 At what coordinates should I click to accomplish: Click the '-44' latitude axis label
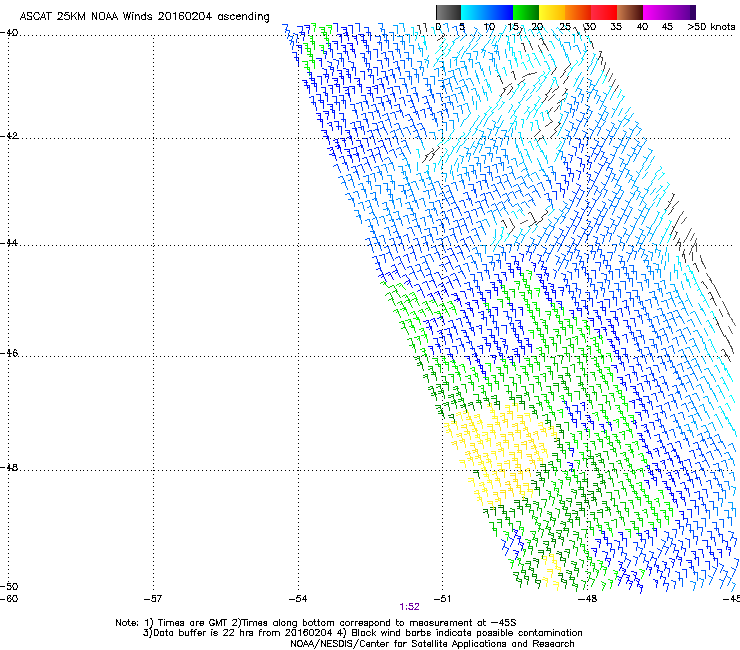(x=9, y=243)
